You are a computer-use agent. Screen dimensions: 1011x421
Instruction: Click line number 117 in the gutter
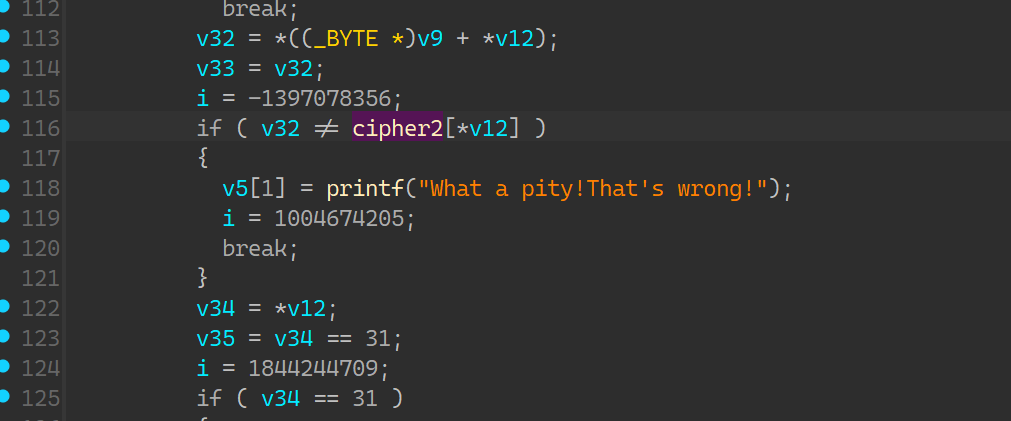[x=41, y=159]
